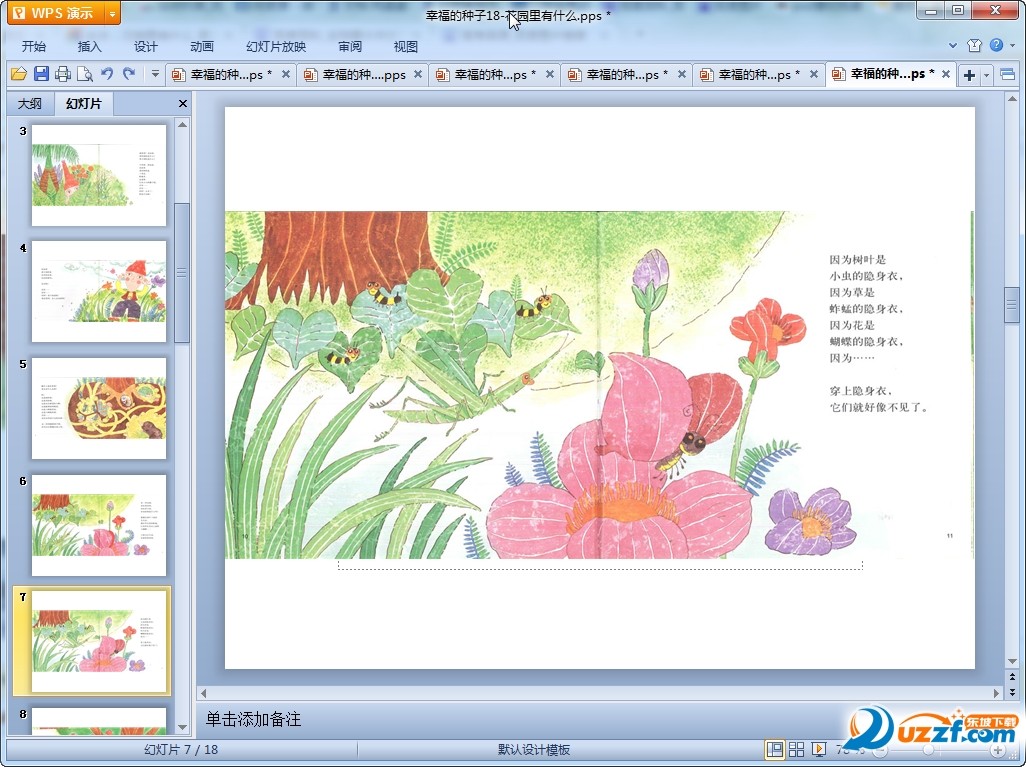Save the presentation with the floppy disk icon

coord(41,74)
